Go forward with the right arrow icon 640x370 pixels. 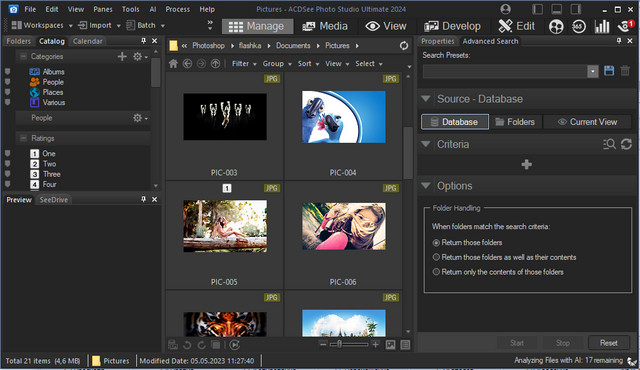(201, 64)
